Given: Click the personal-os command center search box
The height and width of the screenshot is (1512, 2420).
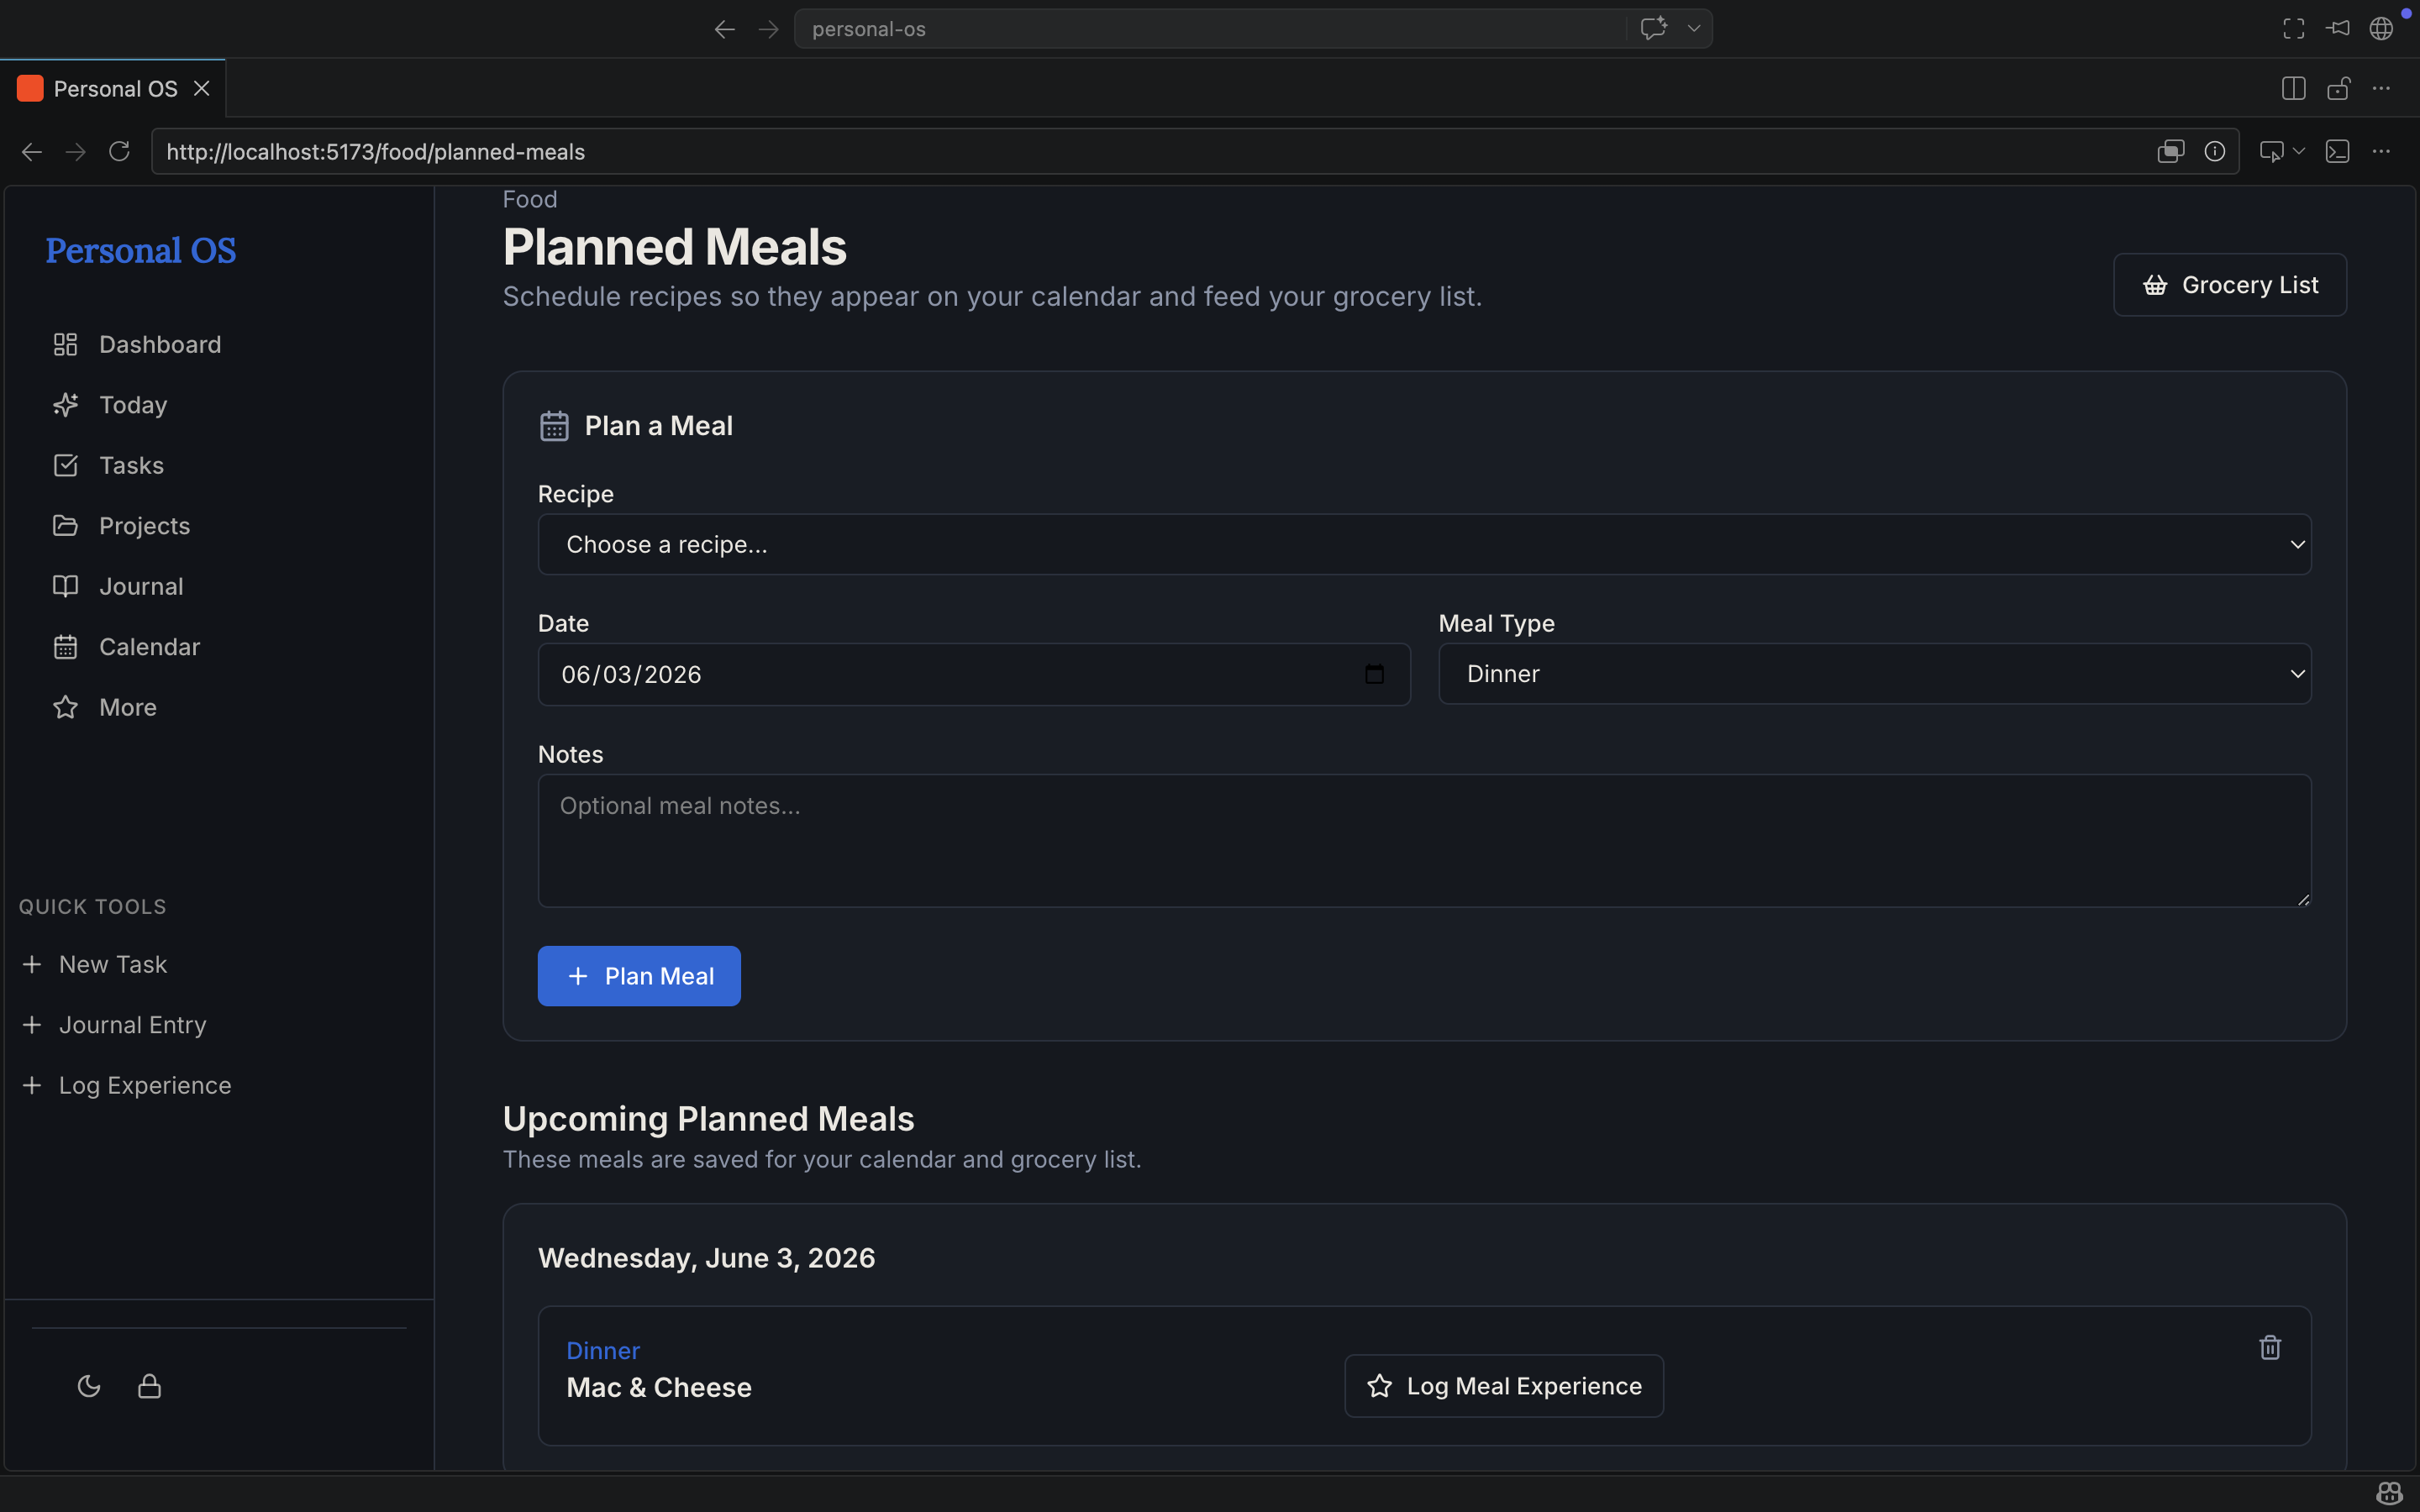Looking at the screenshot, I should 1210,29.
